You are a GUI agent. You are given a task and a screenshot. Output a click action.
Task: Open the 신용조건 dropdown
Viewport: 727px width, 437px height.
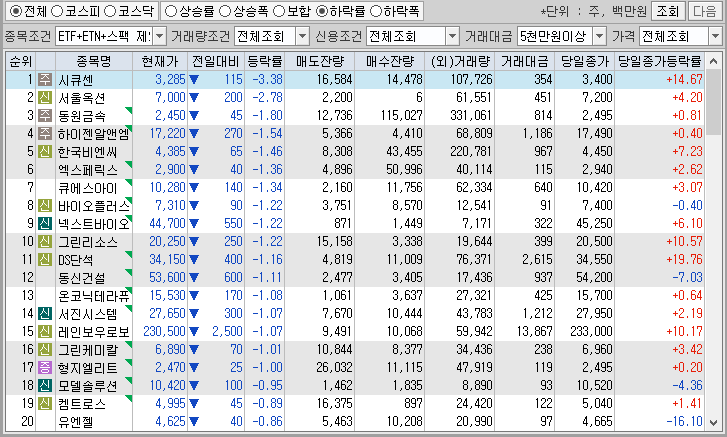452,36
